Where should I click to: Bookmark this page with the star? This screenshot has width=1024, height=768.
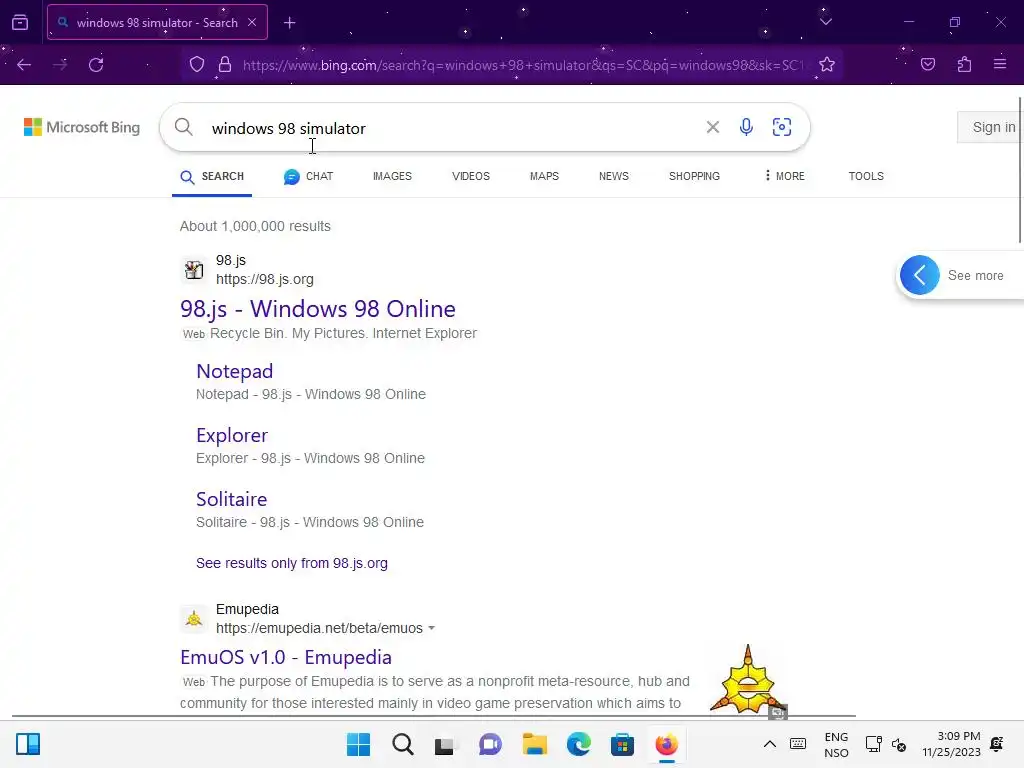(x=827, y=65)
